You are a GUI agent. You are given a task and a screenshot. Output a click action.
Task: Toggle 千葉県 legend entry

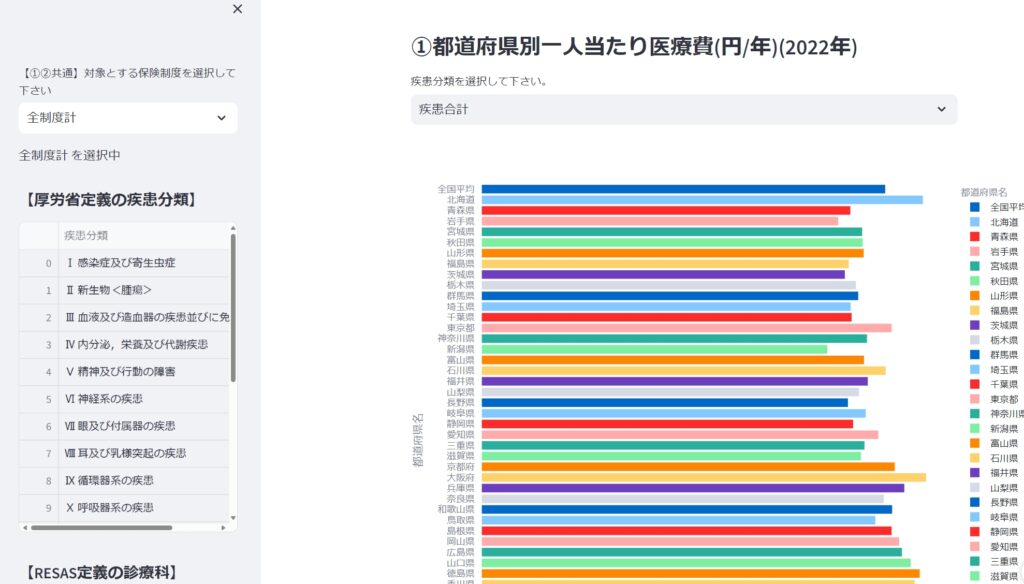tap(994, 385)
